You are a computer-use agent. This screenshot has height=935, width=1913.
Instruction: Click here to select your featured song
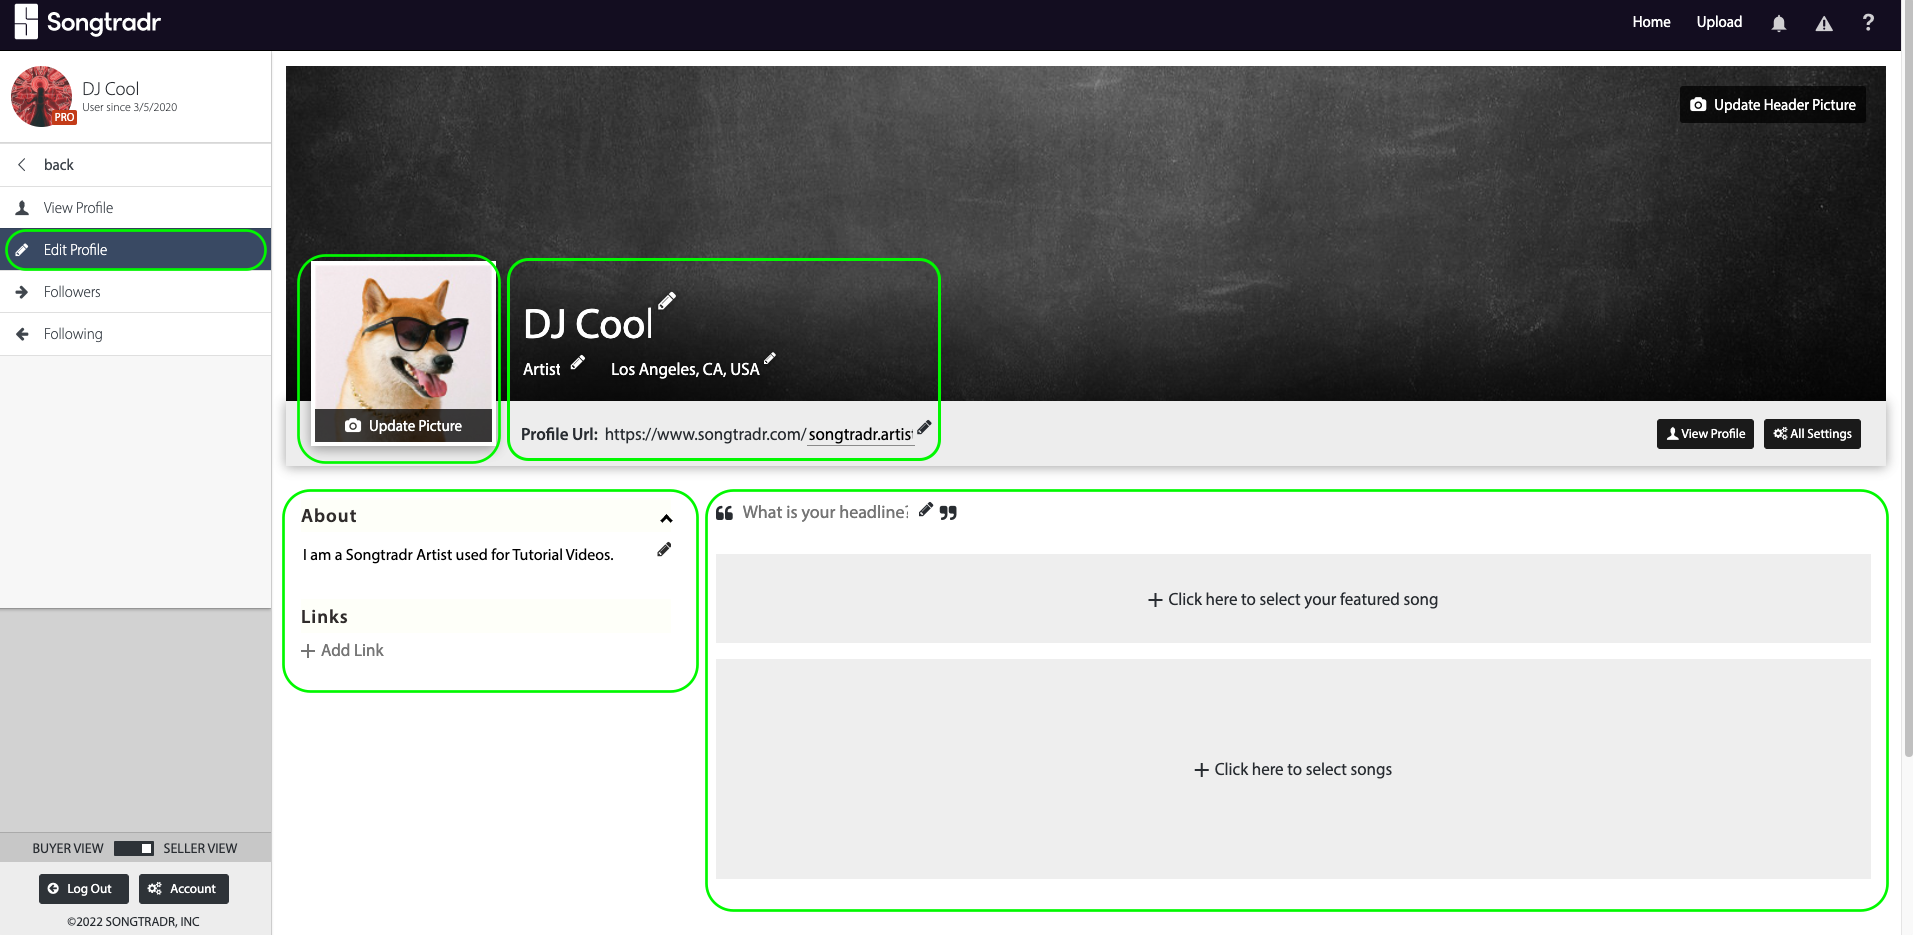(1293, 599)
